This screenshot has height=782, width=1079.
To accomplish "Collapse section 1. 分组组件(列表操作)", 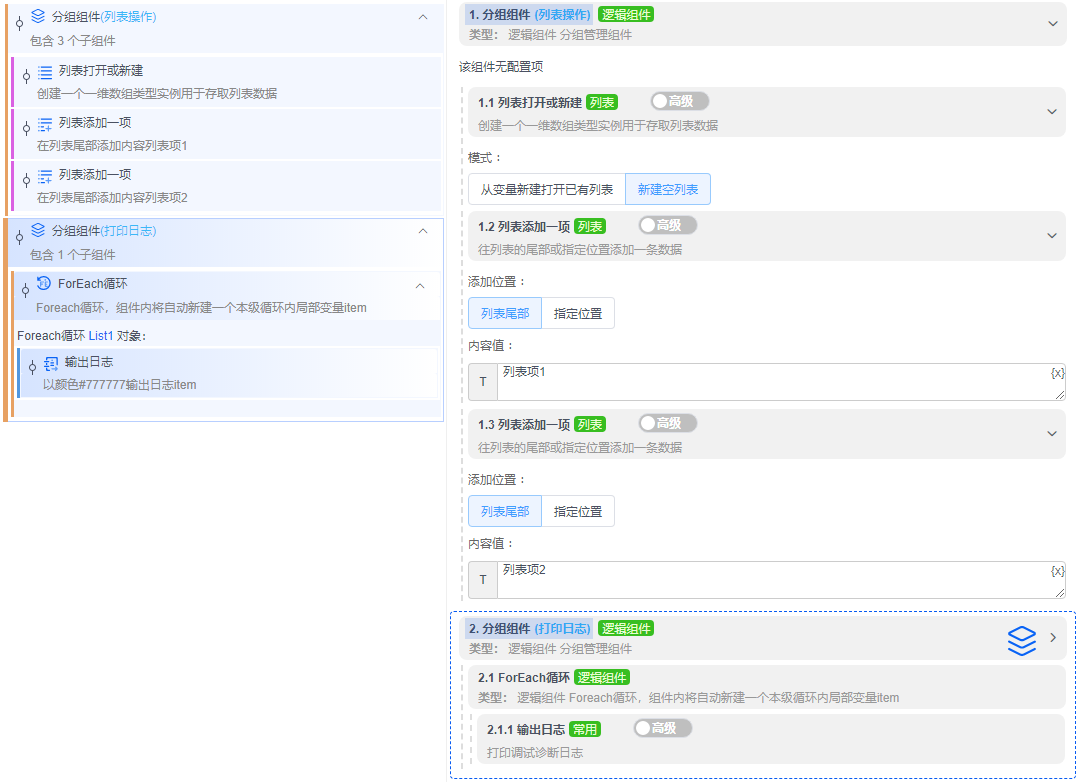I will click(x=1051, y=22).
